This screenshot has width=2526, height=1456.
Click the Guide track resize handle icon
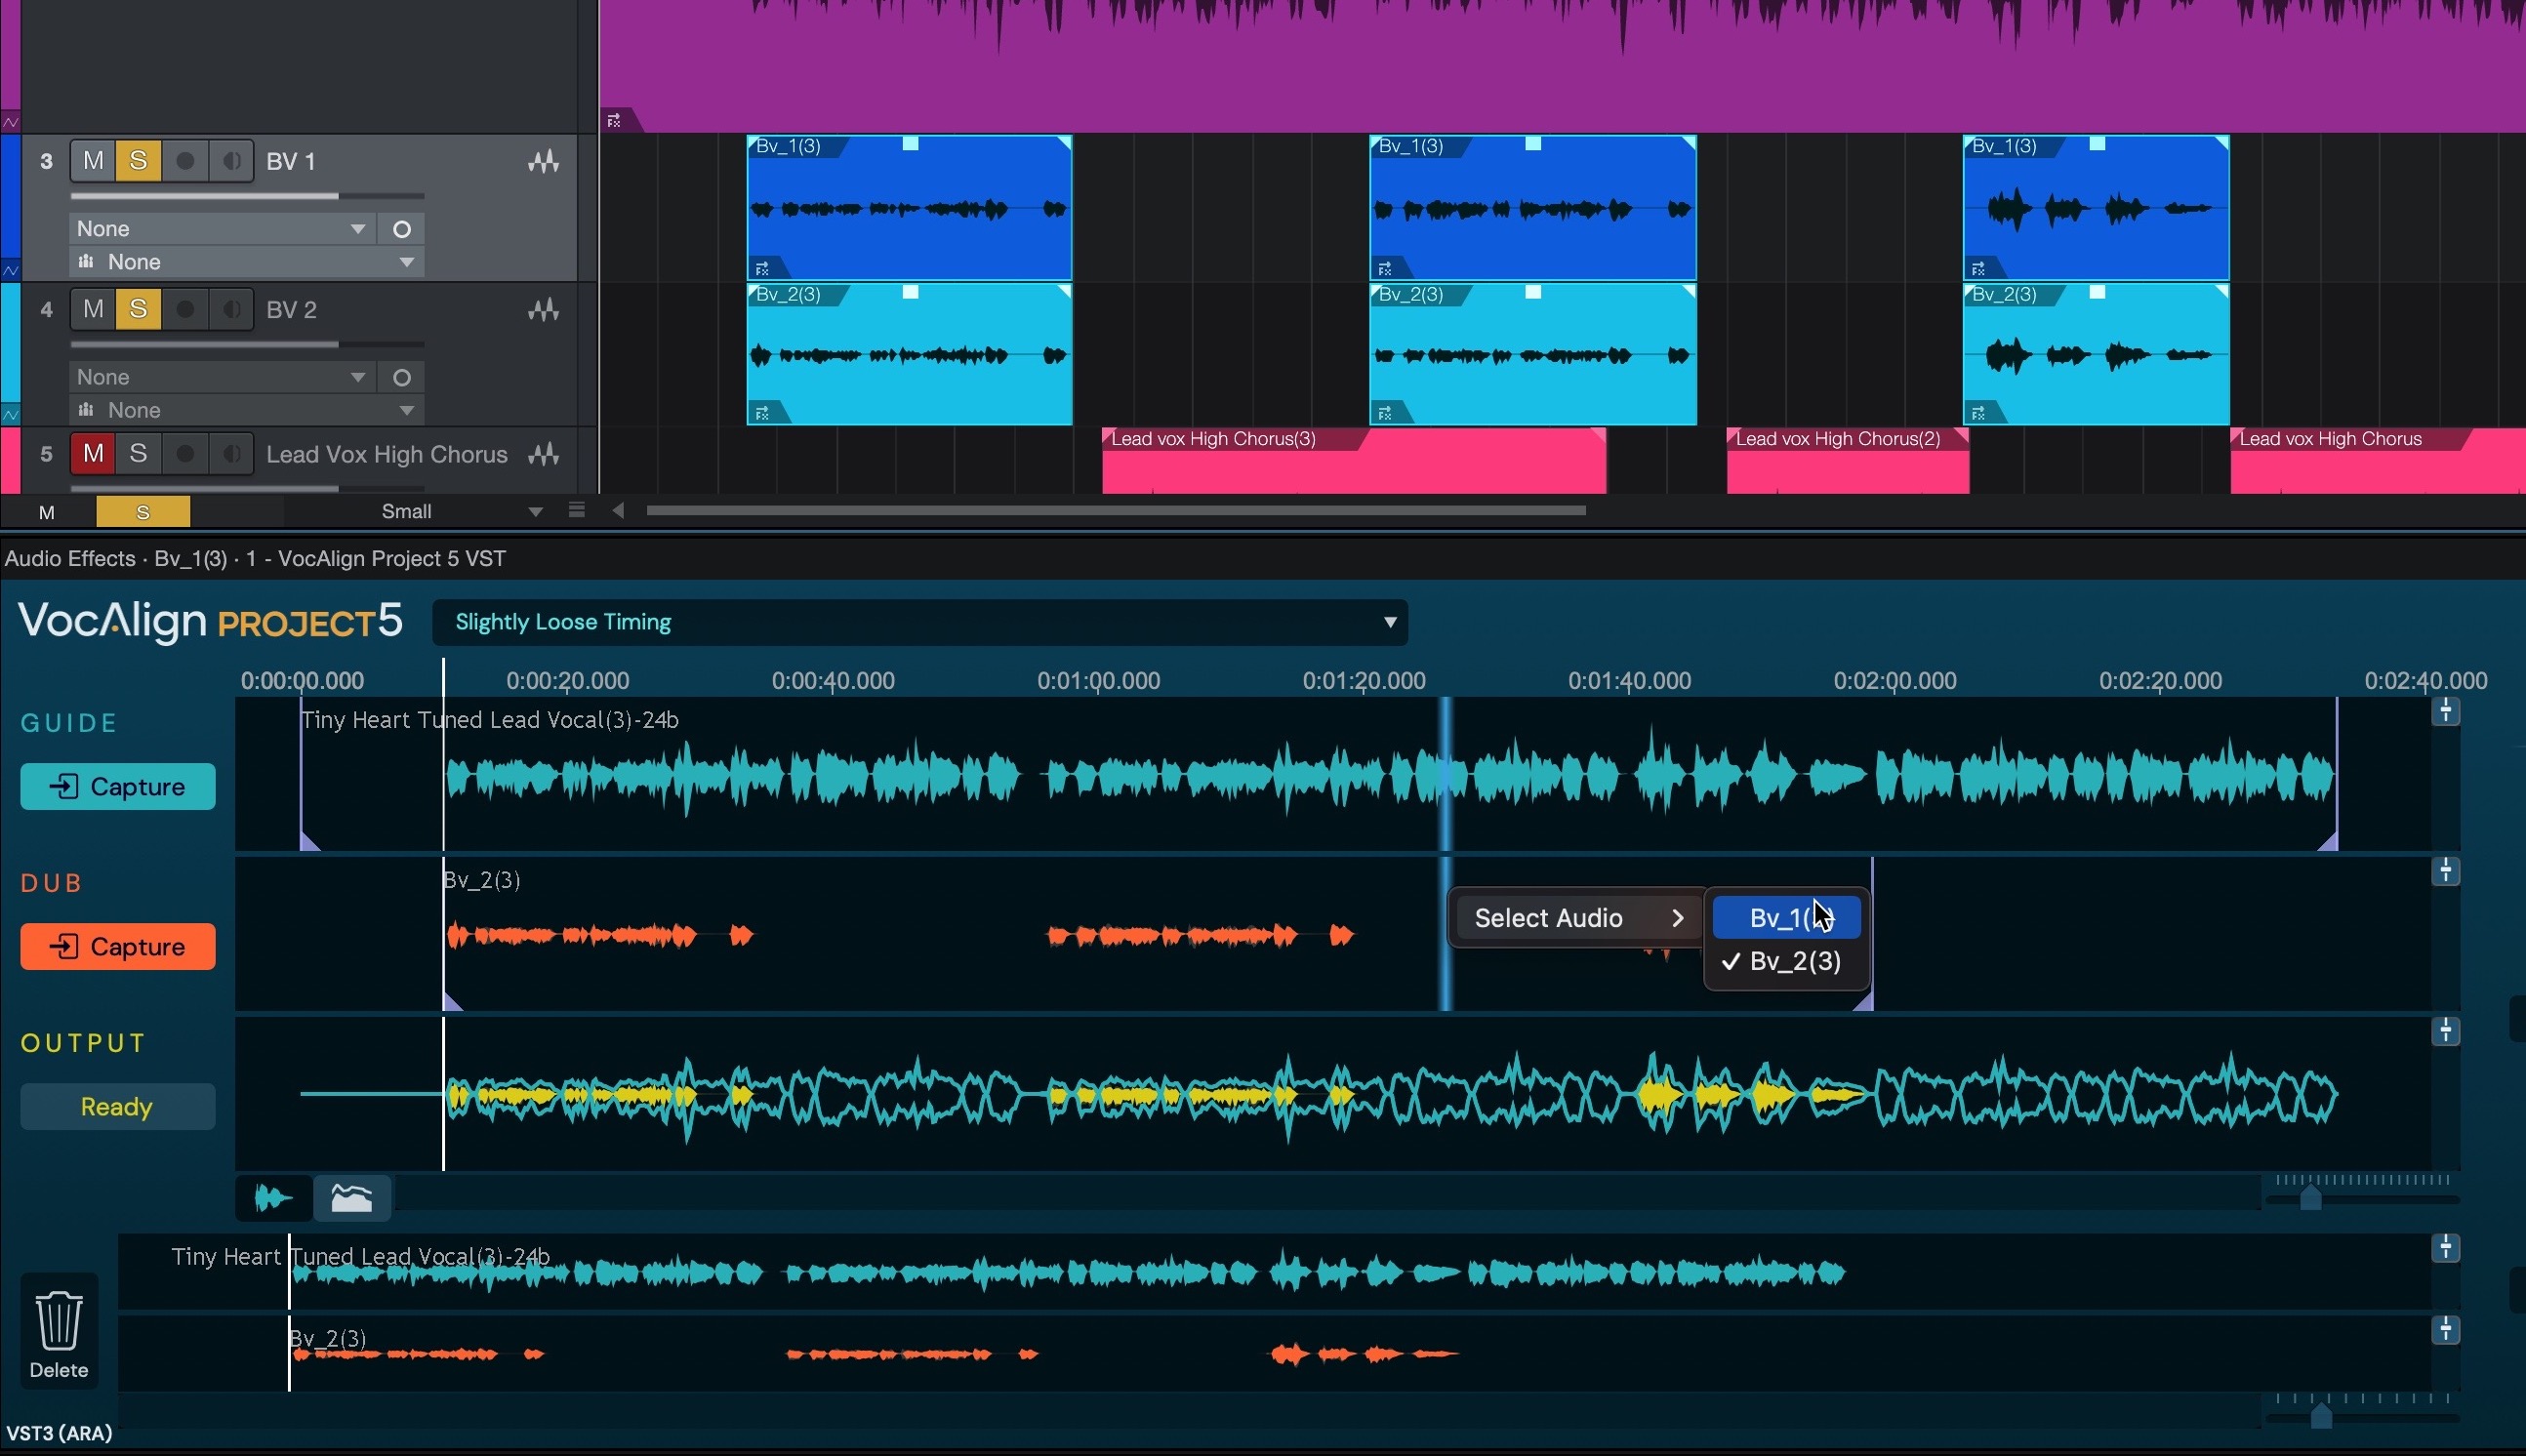(x=2445, y=711)
